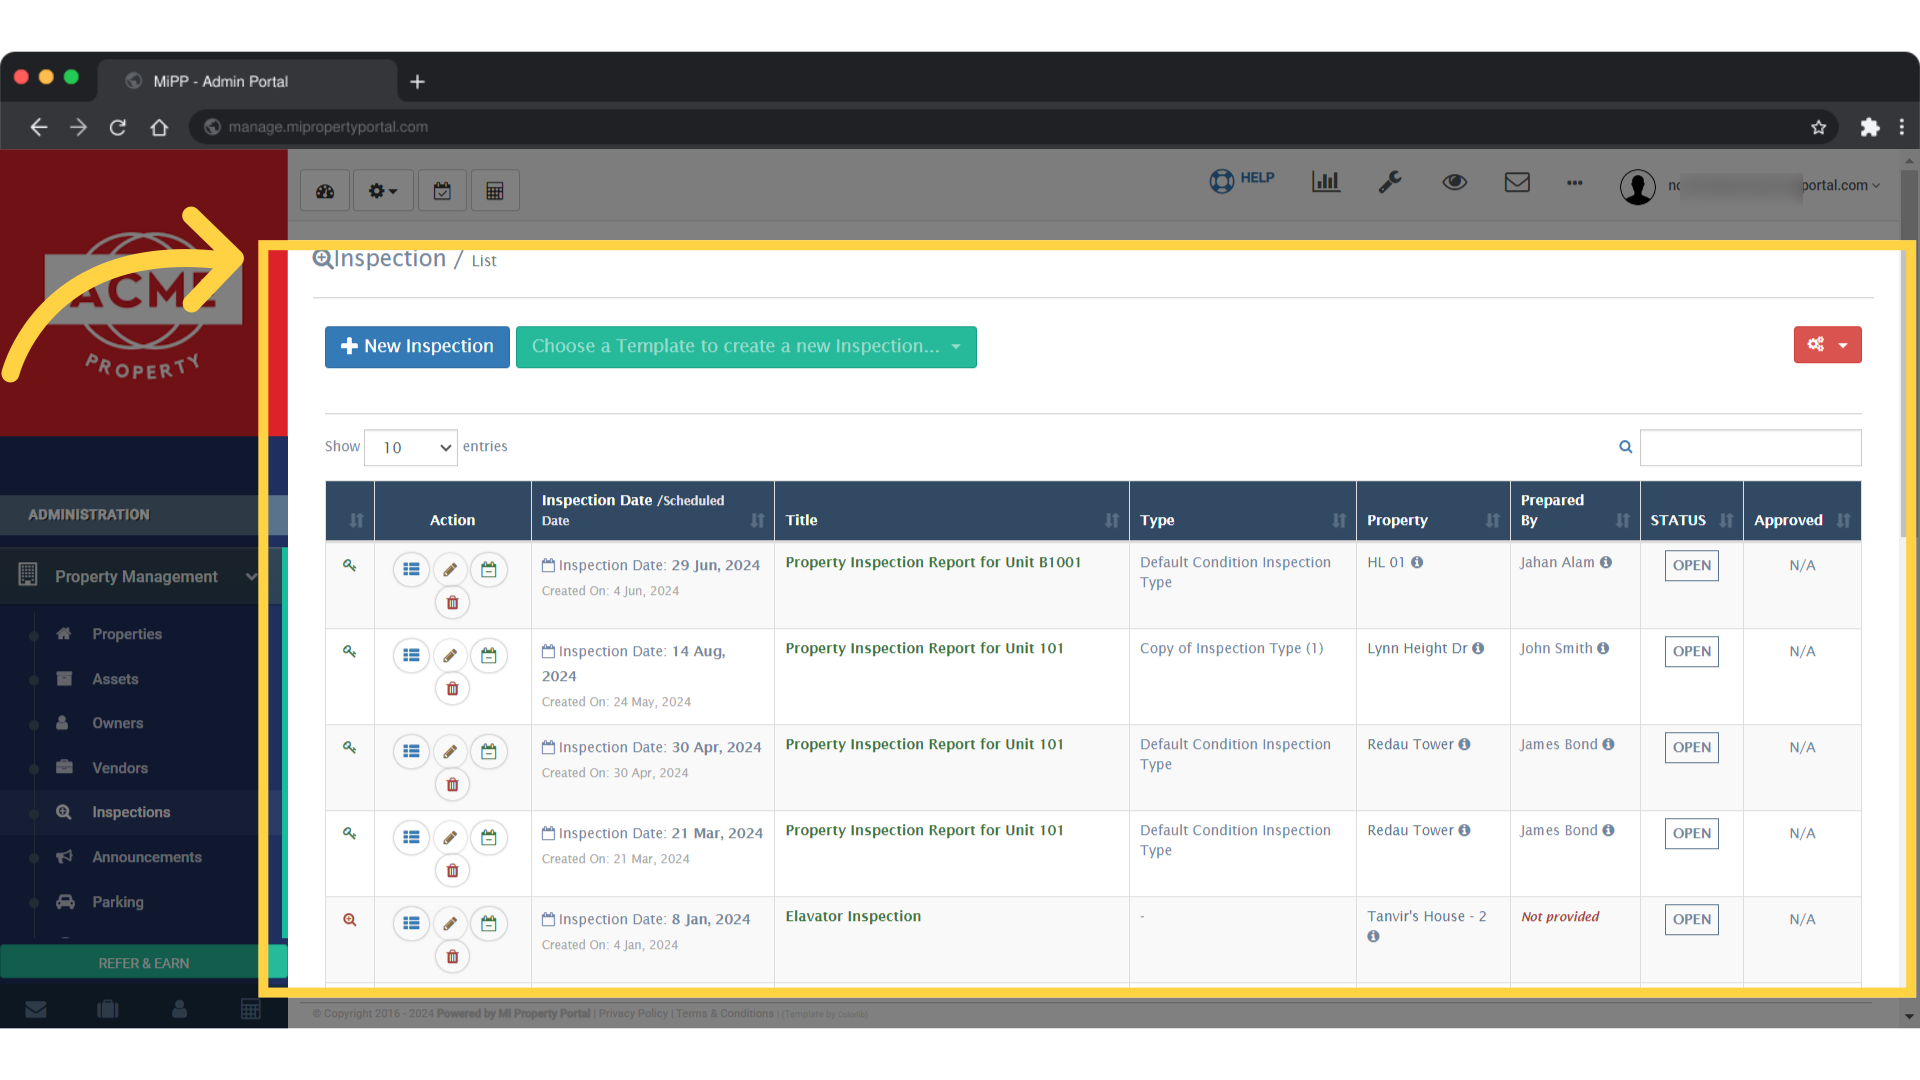Reload the page in browser
The width and height of the screenshot is (1920, 1080).
118,128
